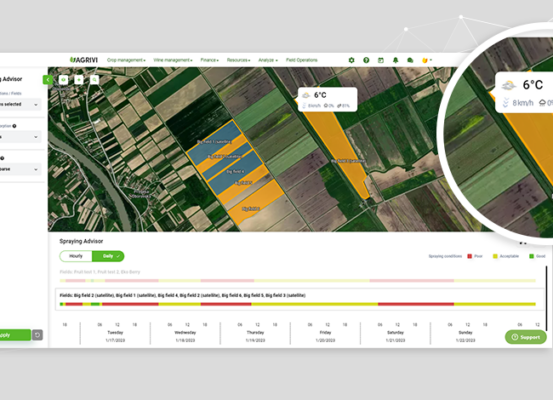
Task: Click the Sunday 1/22/2023 timeline label
Action: click(466, 336)
